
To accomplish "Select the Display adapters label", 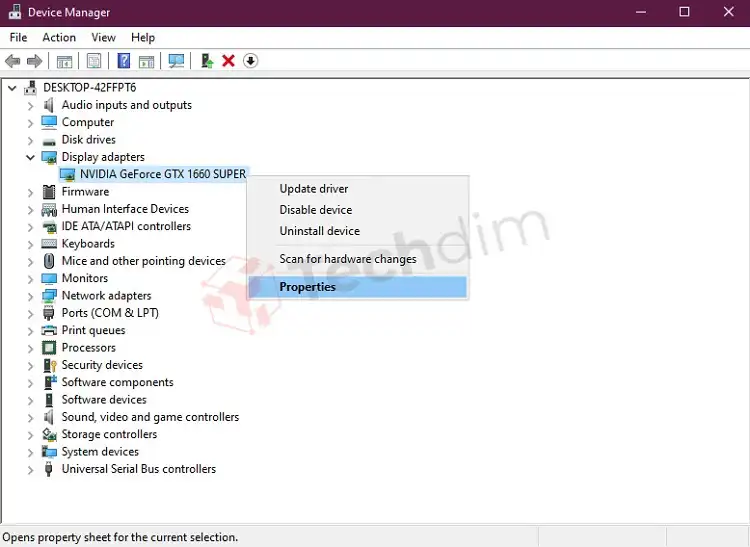I will pos(103,157).
